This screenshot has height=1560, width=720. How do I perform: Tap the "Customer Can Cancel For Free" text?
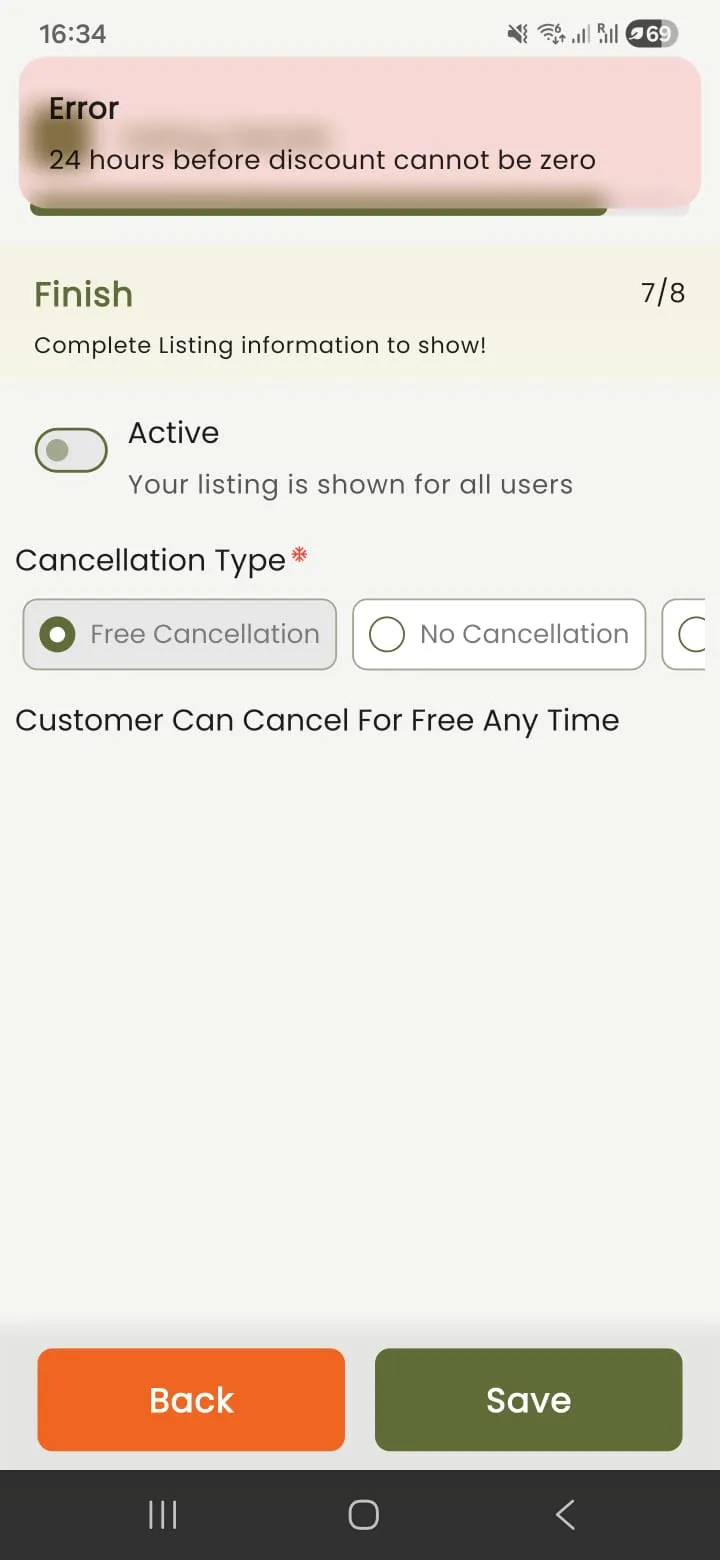[x=317, y=721]
